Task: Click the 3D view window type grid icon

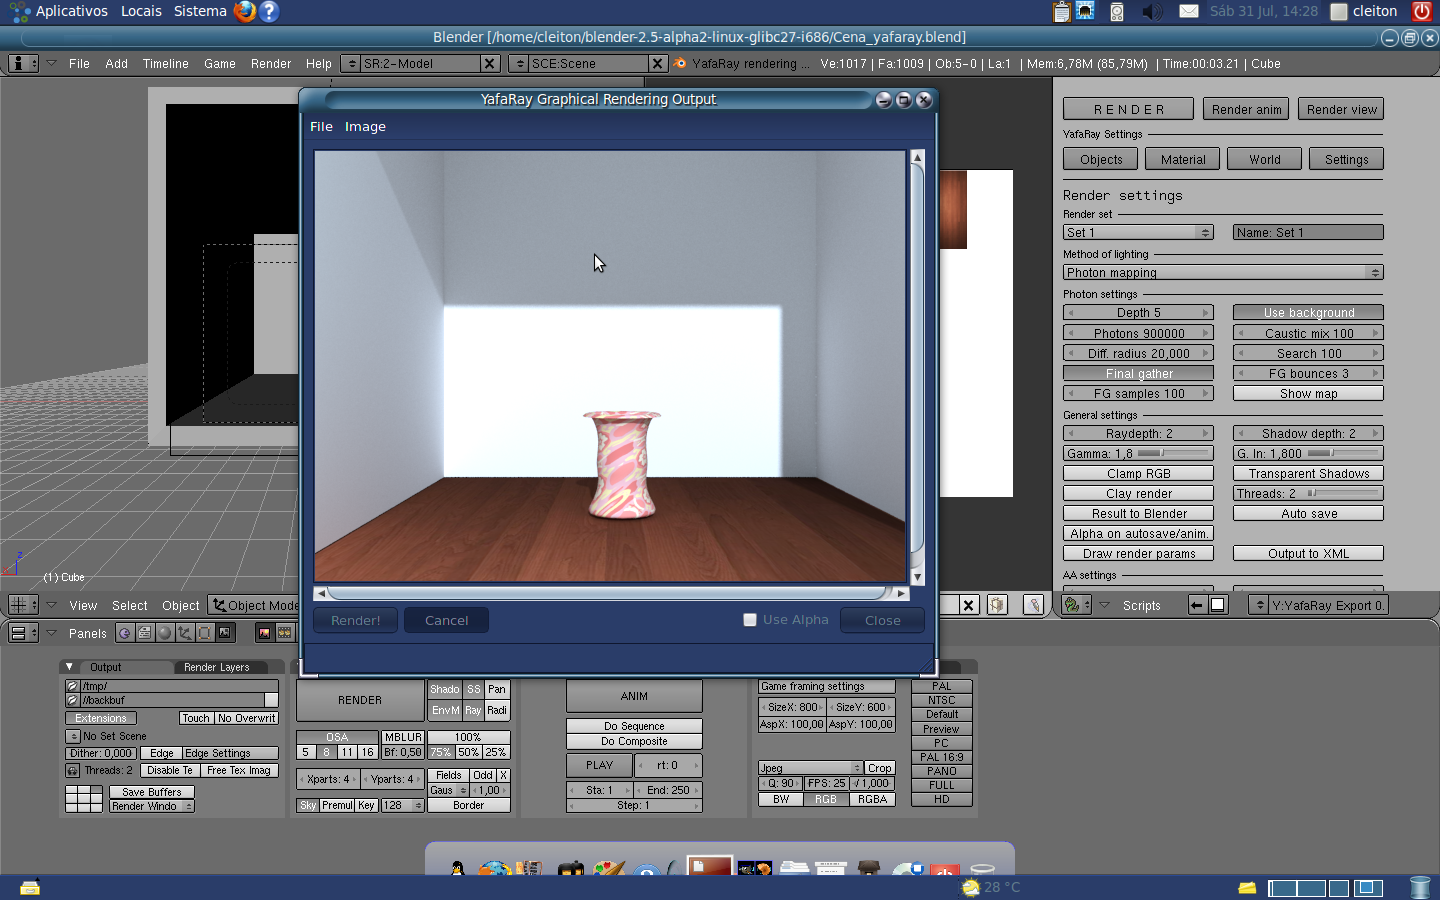Action: point(23,605)
